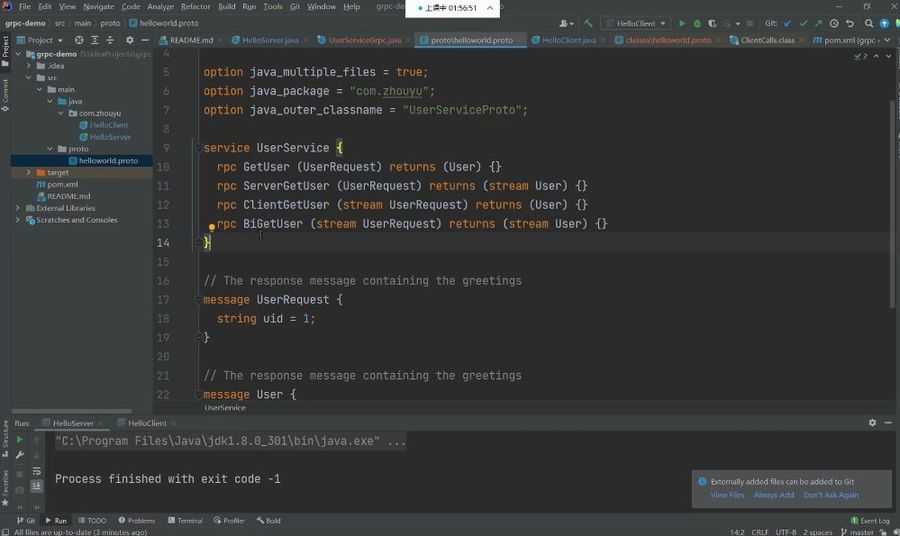
Task: Click Don't Ask Again link in notification
Action: [831, 495]
